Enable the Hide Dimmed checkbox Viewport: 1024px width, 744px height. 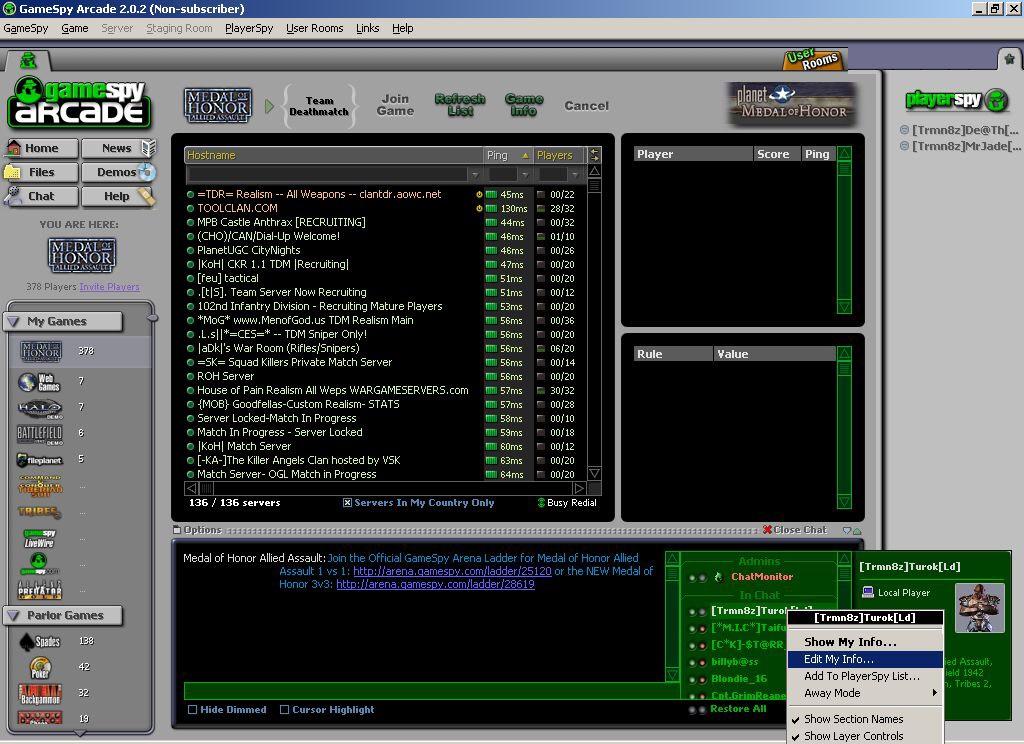(192, 709)
